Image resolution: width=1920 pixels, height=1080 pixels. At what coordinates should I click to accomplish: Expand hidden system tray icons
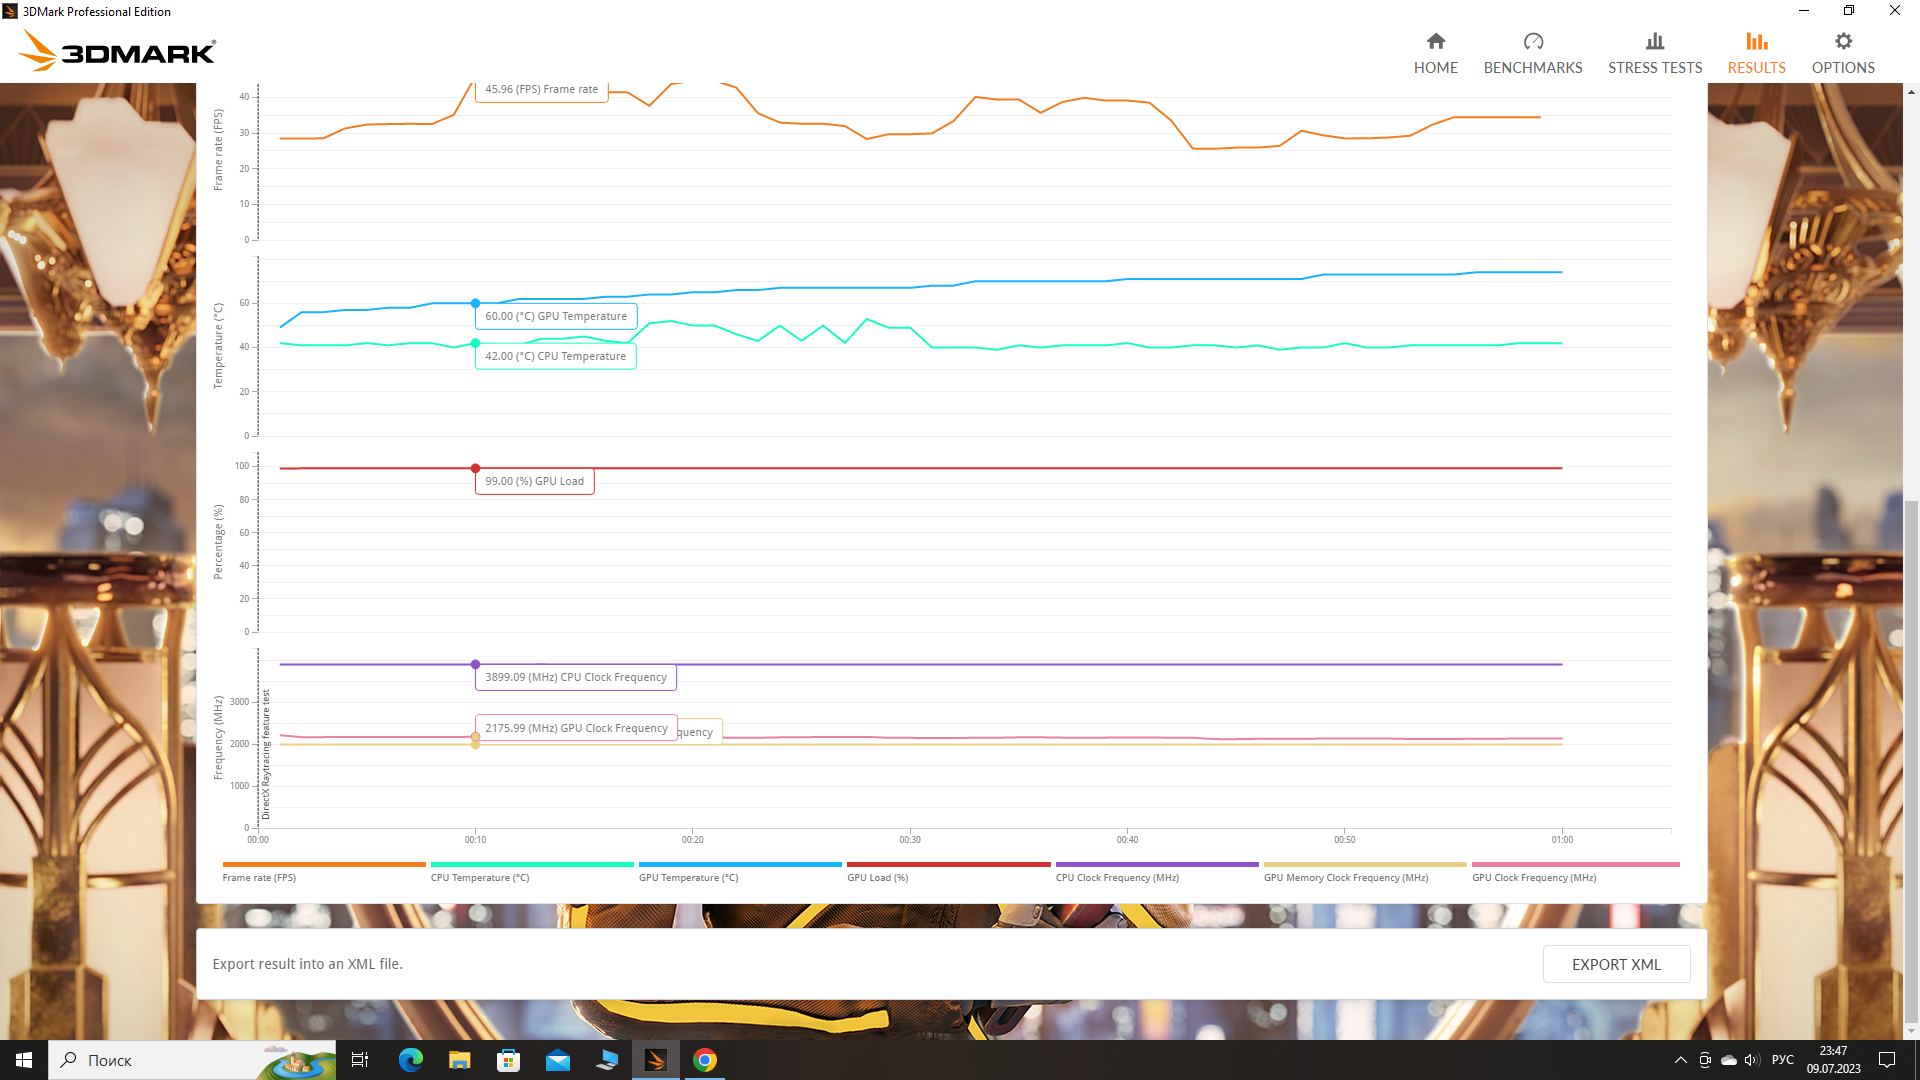(1680, 1060)
